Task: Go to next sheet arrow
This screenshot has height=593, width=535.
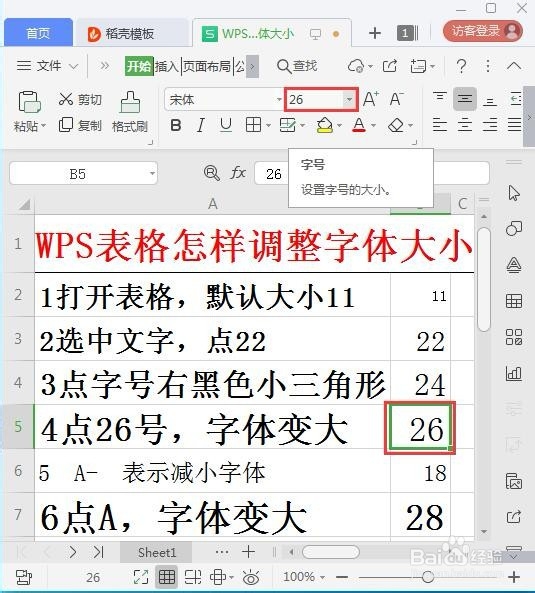Action: [73, 552]
